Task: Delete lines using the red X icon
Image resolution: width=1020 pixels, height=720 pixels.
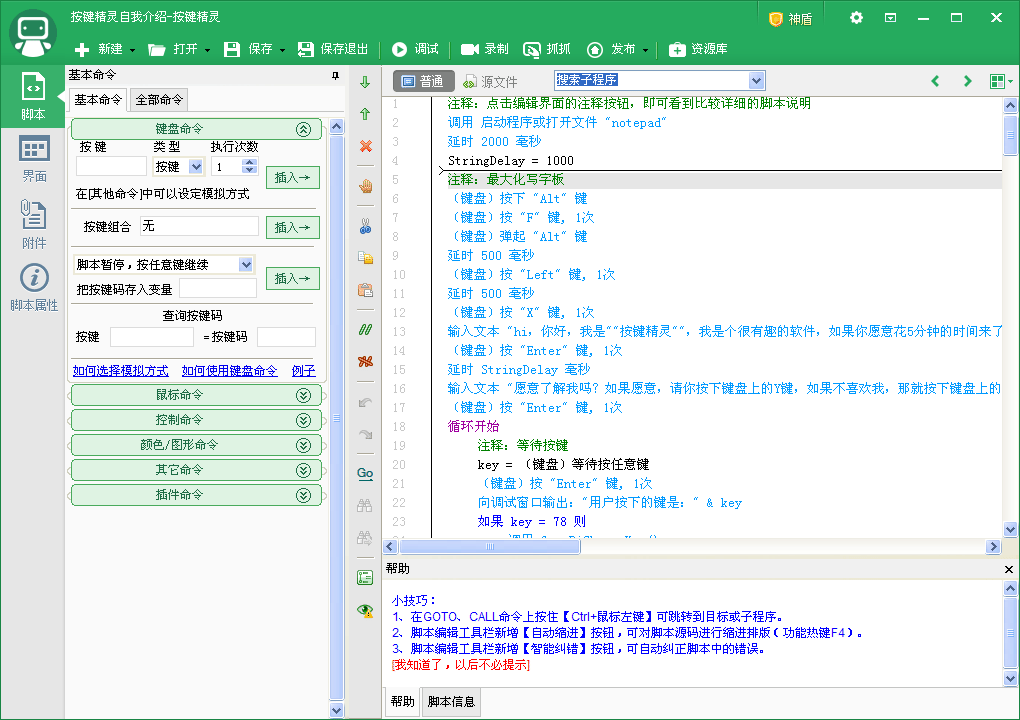Action: [365, 148]
